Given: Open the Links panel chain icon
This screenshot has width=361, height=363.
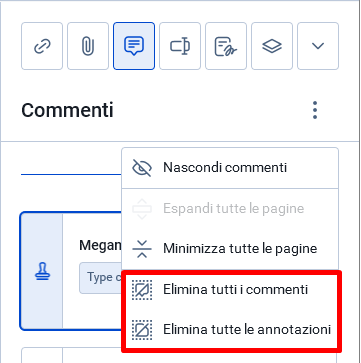Looking at the screenshot, I should pos(42,46).
